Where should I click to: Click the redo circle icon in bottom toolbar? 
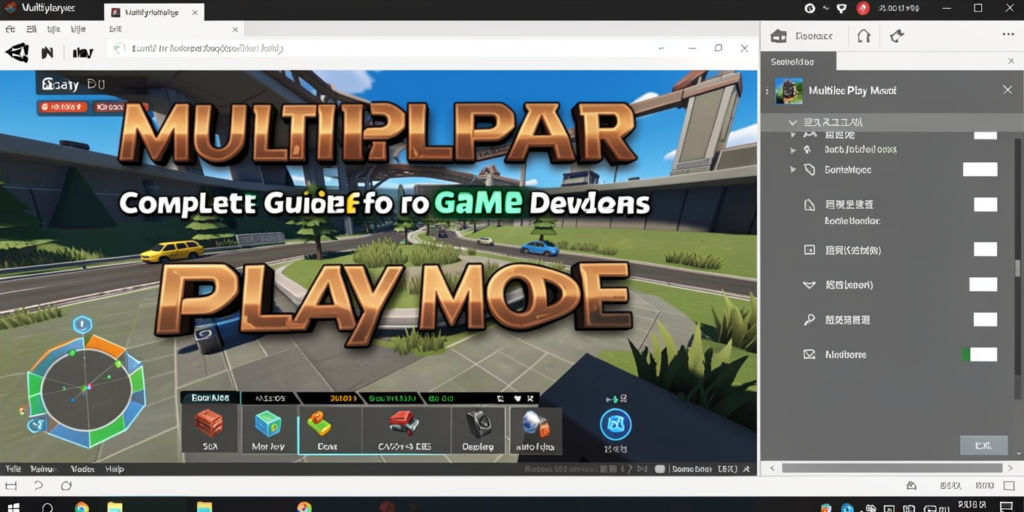[66, 486]
